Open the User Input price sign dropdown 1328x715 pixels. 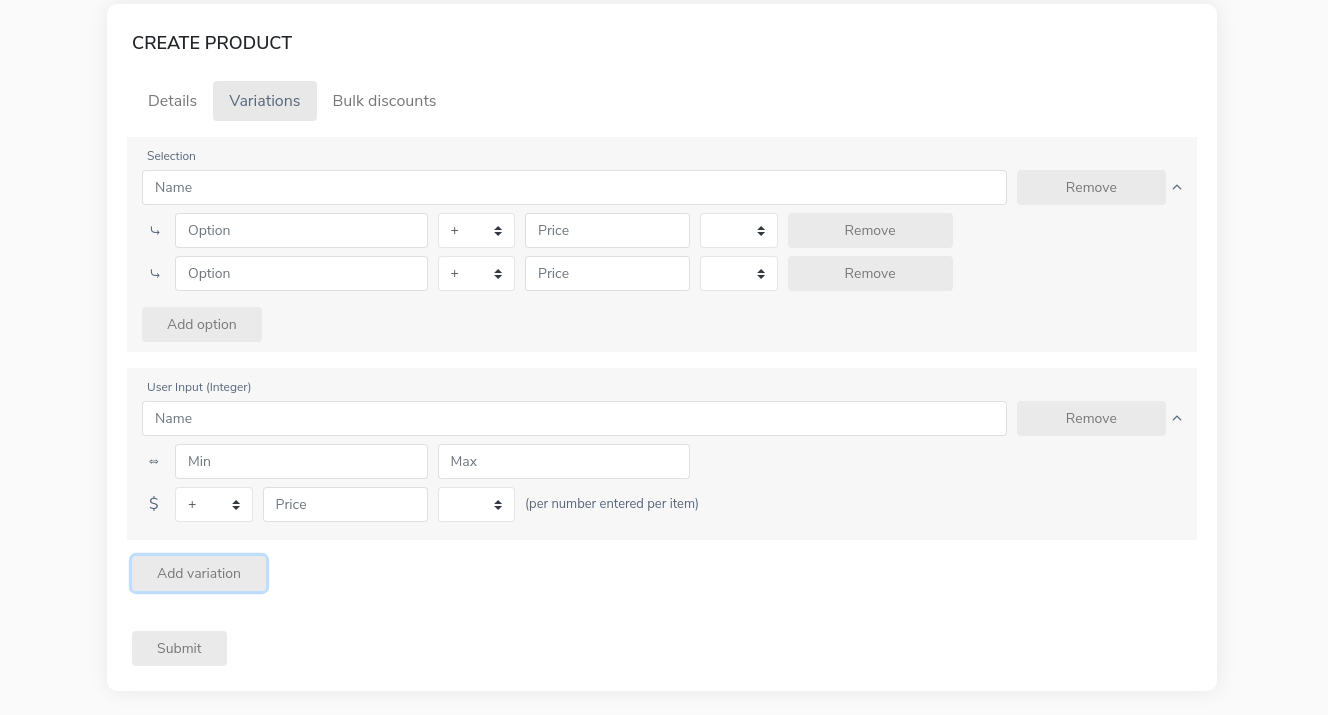tap(213, 504)
